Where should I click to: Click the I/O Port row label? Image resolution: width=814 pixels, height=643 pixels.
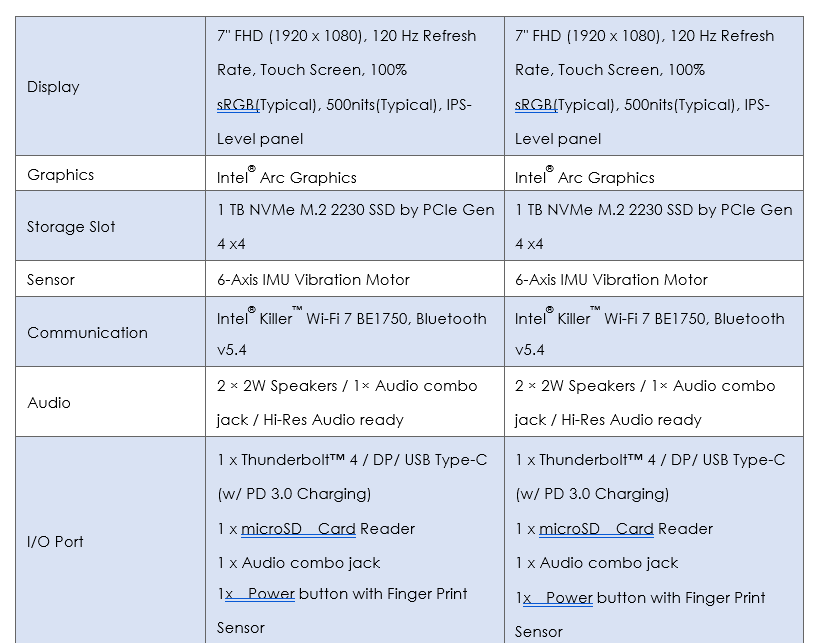click(x=55, y=542)
